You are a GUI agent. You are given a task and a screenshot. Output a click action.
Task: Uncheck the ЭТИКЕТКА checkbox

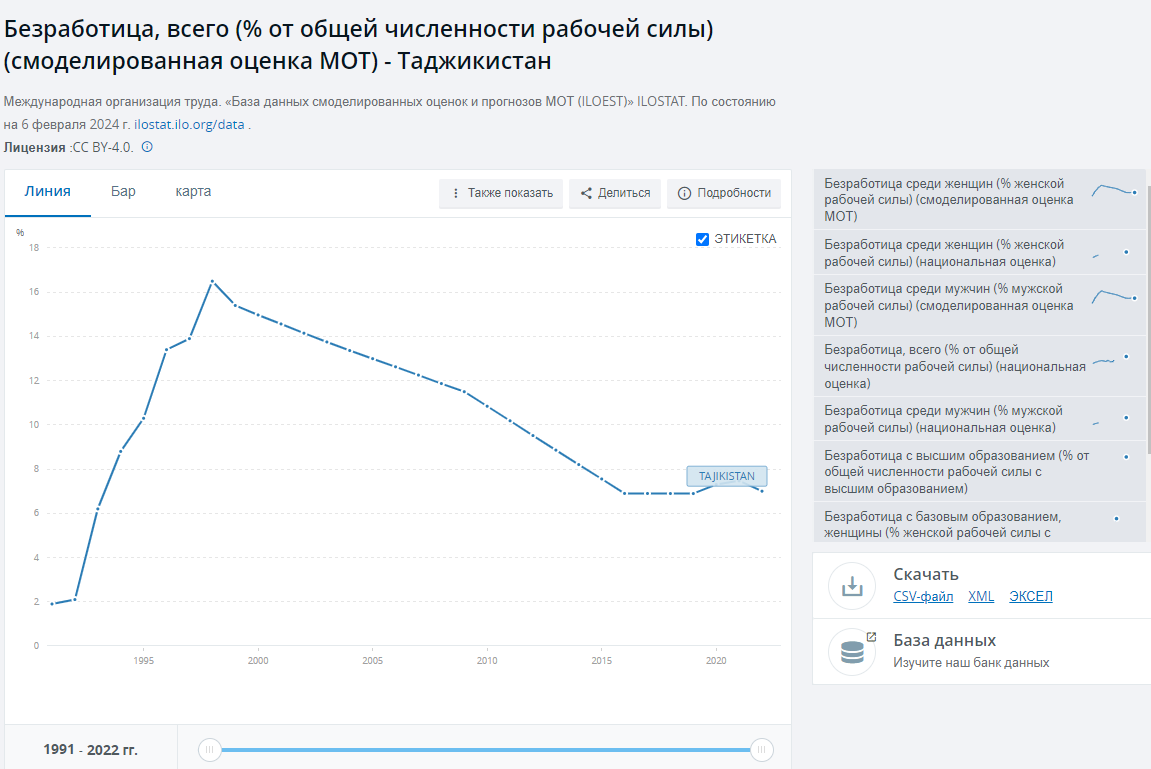tap(702, 239)
